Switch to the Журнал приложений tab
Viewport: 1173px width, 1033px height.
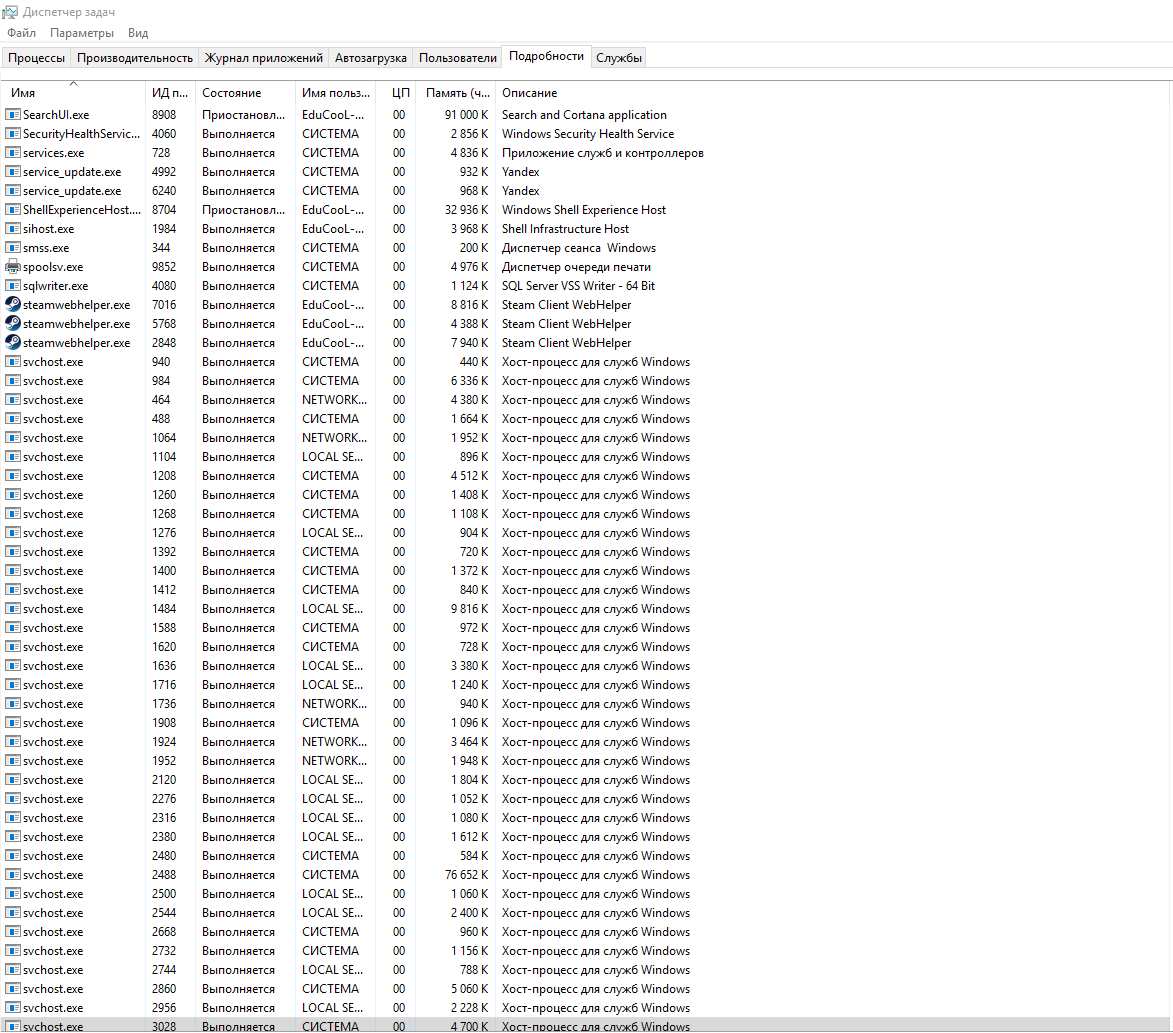click(263, 58)
